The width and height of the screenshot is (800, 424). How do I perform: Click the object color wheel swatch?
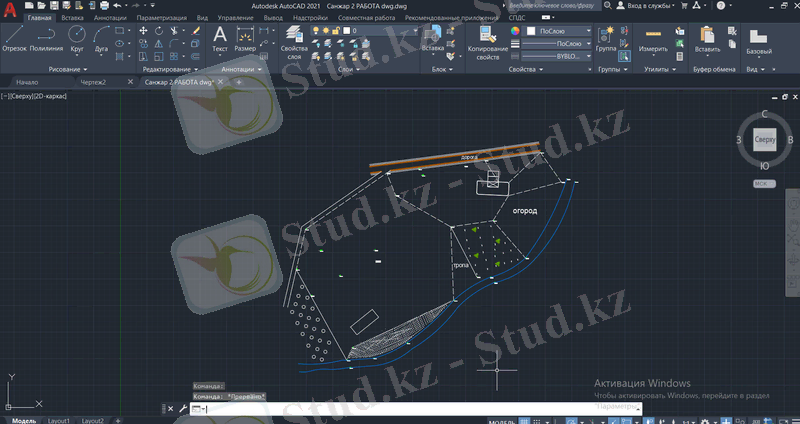516,31
